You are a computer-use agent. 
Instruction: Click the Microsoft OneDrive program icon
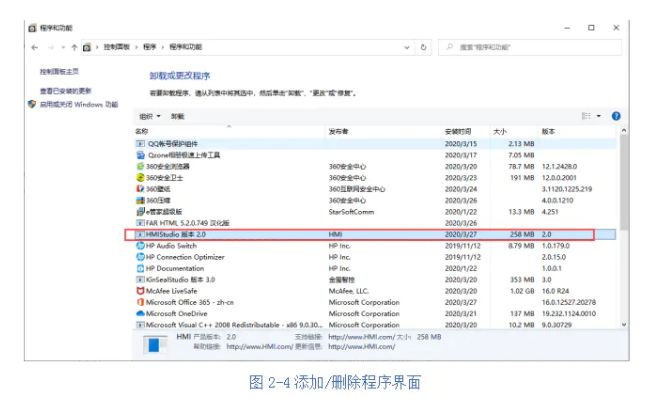pyautogui.click(x=140, y=312)
